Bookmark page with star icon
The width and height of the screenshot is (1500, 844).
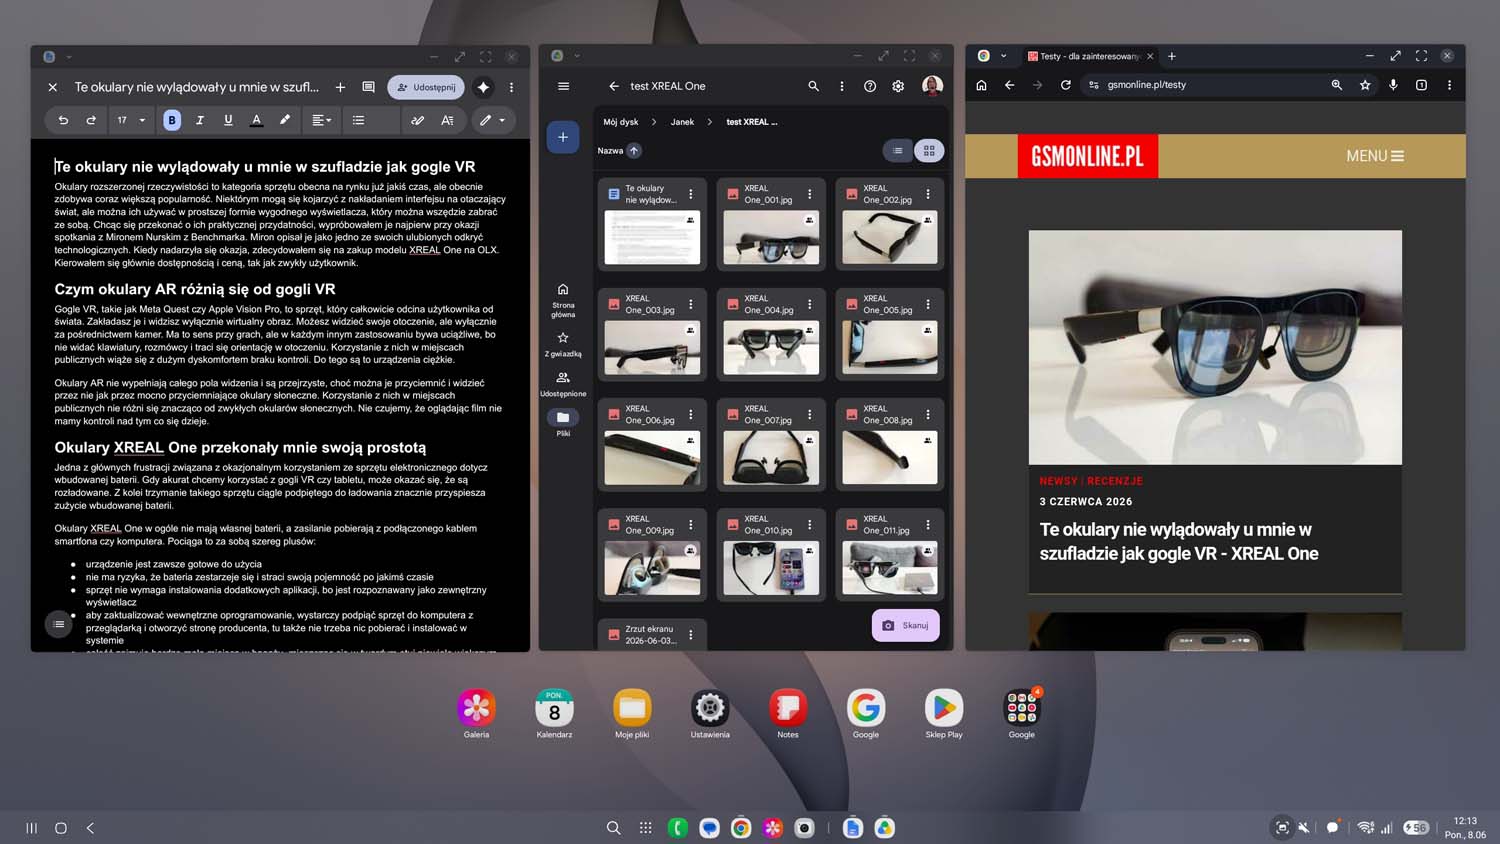pyautogui.click(x=1364, y=85)
